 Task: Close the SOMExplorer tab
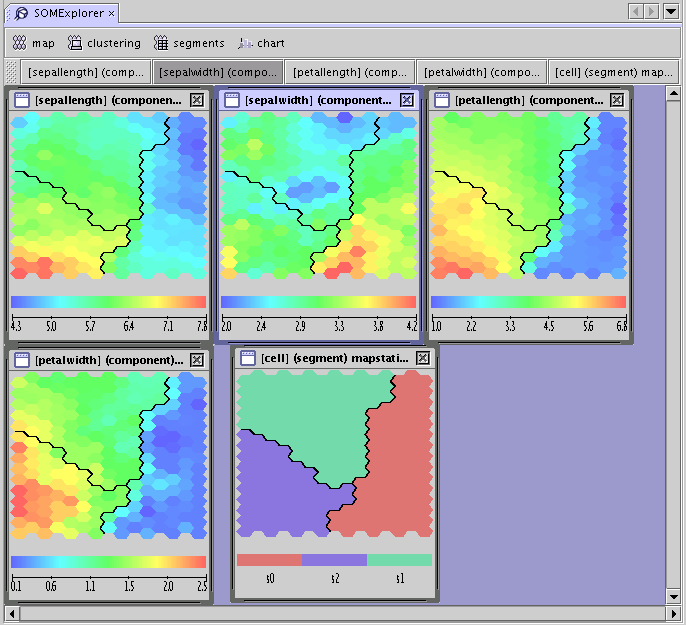tap(111, 13)
